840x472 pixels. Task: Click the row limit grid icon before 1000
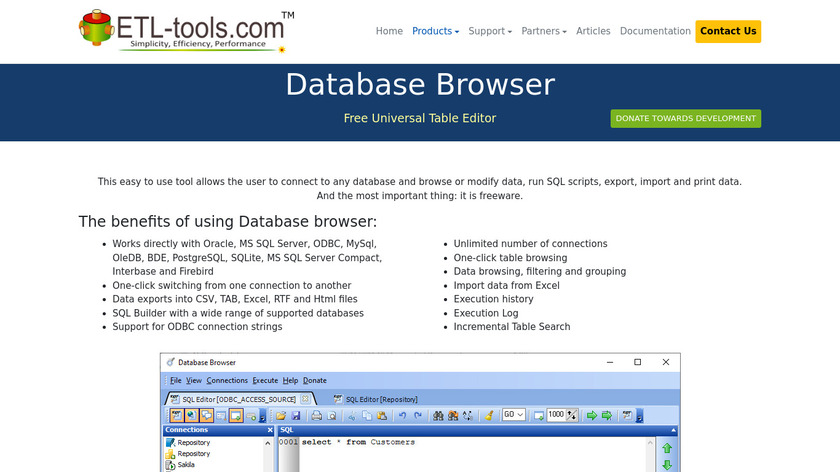coord(539,416)
